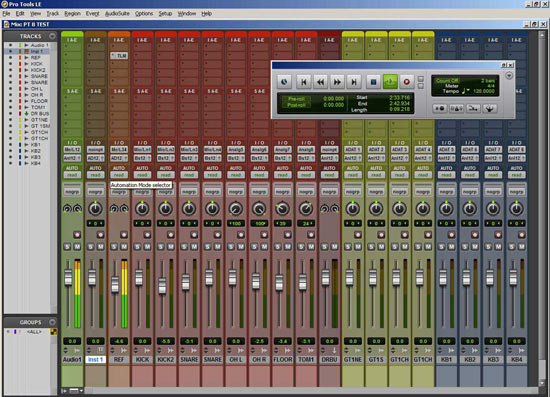Click the pan knob on the OH L strip

coord(236,209)
